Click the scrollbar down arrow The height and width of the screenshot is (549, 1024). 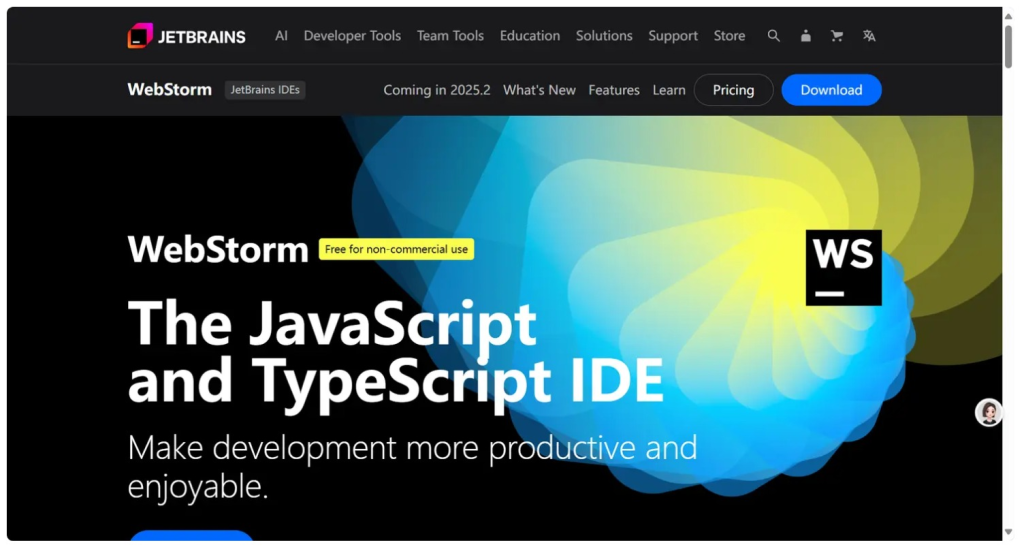1008,533
